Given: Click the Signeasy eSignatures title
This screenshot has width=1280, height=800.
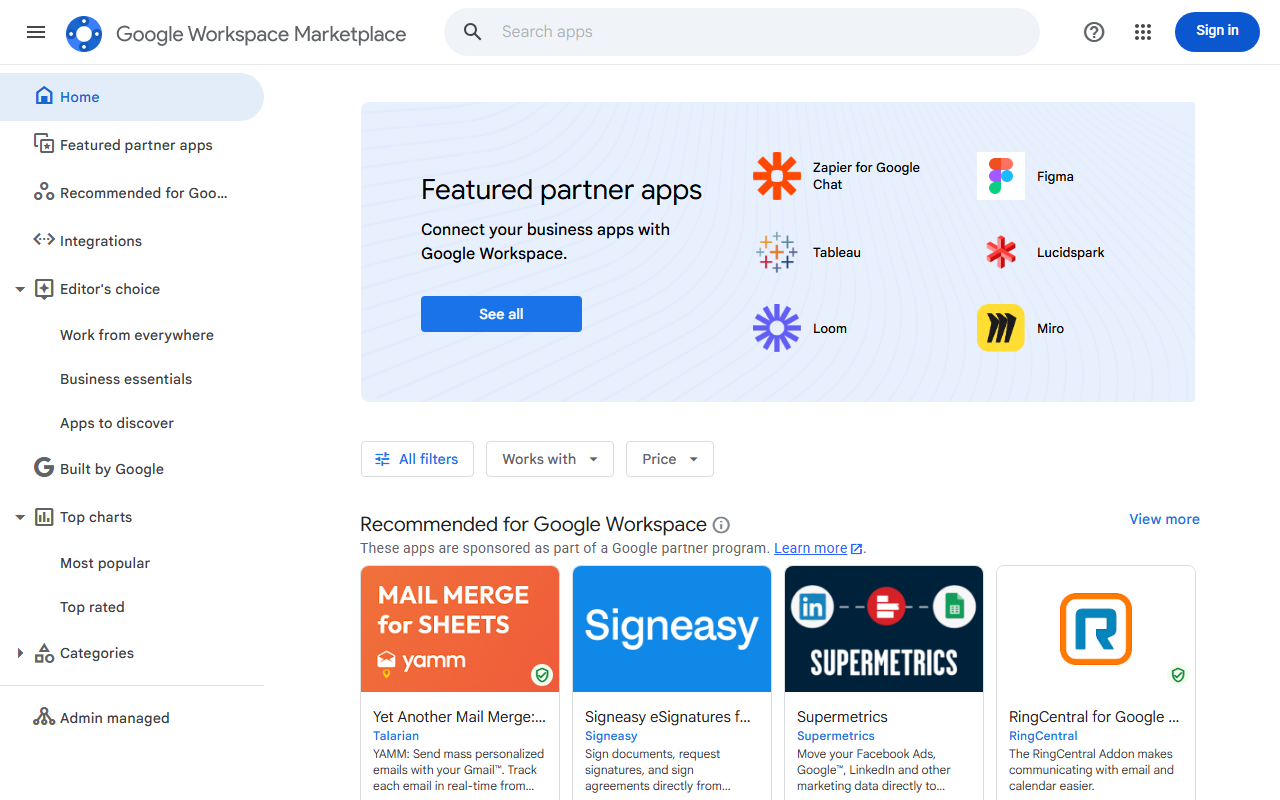Looking at the screenshot, I should [668, 717].
